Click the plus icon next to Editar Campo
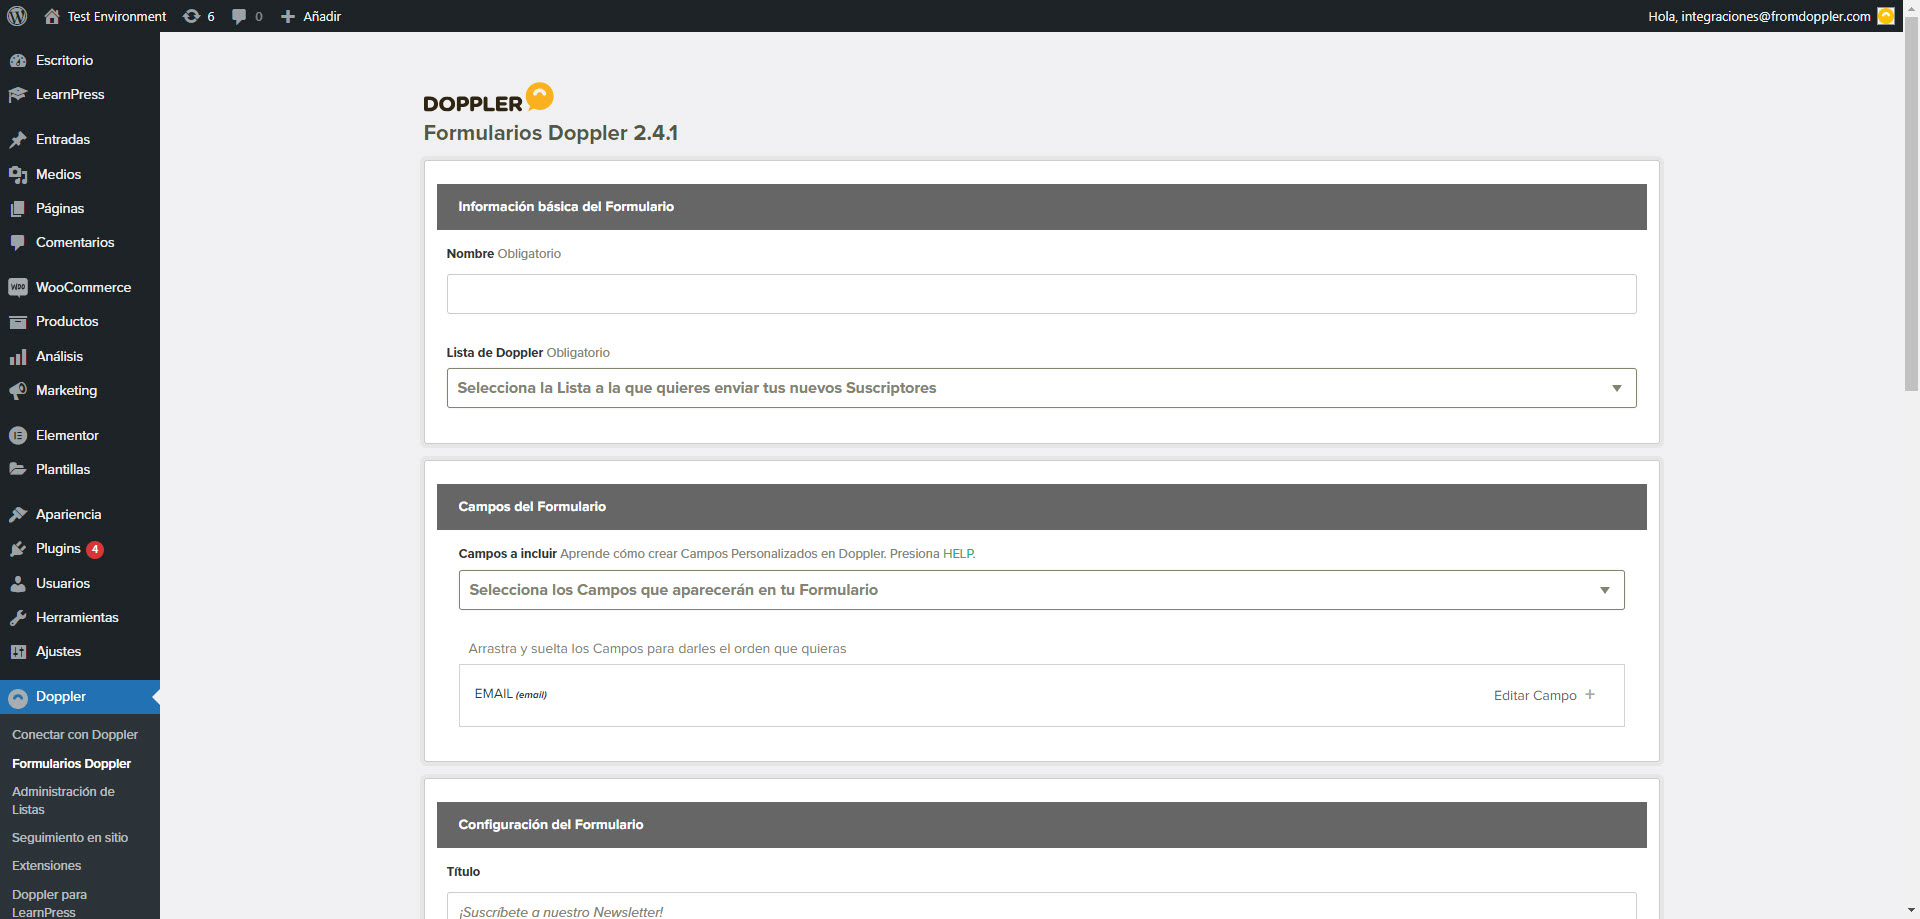The height and width of the screenshot is (919, 1920). [1590, 695]
